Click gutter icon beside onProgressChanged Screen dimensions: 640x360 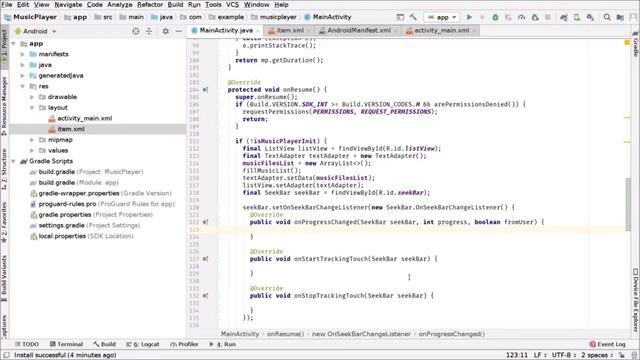click(x=205, y=222)
